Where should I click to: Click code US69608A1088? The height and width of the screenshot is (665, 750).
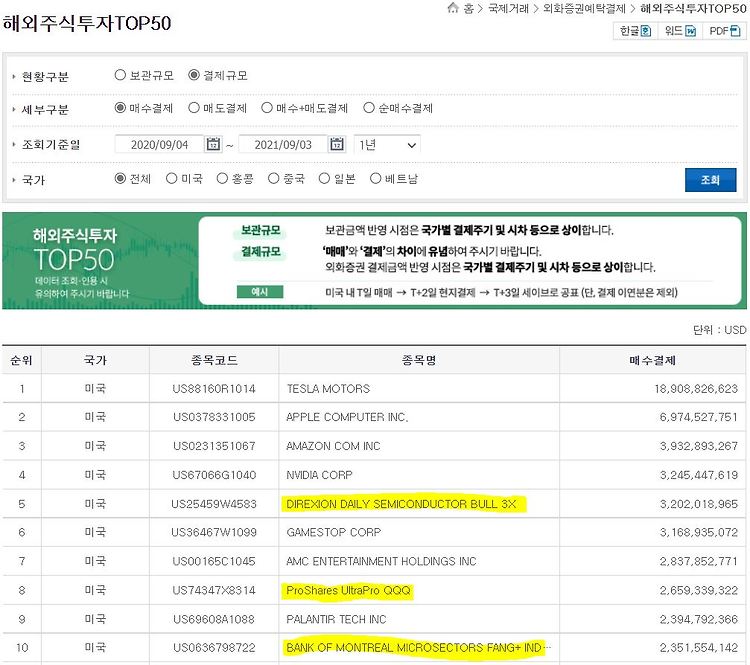(214, 619)
